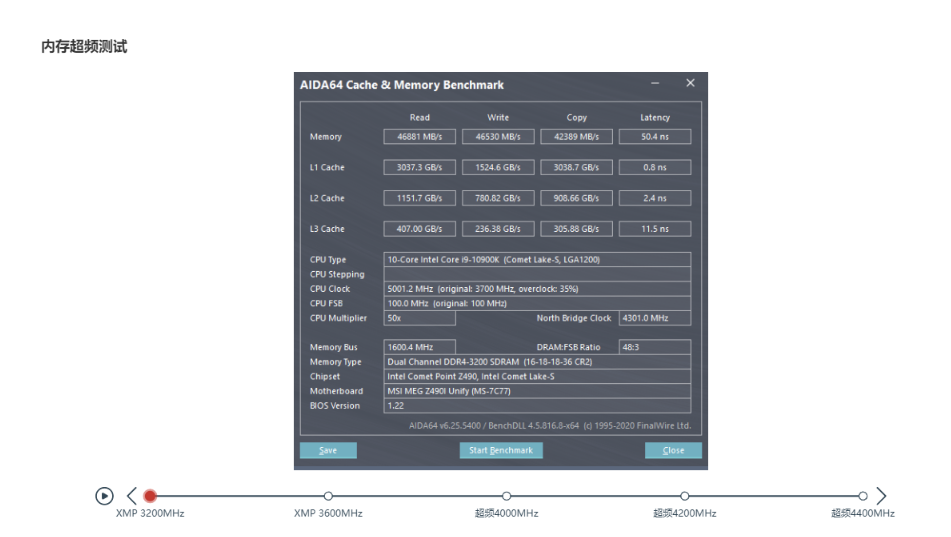
Task: Select the 超频4000MHz timeline point
Action: click(506, 496)
